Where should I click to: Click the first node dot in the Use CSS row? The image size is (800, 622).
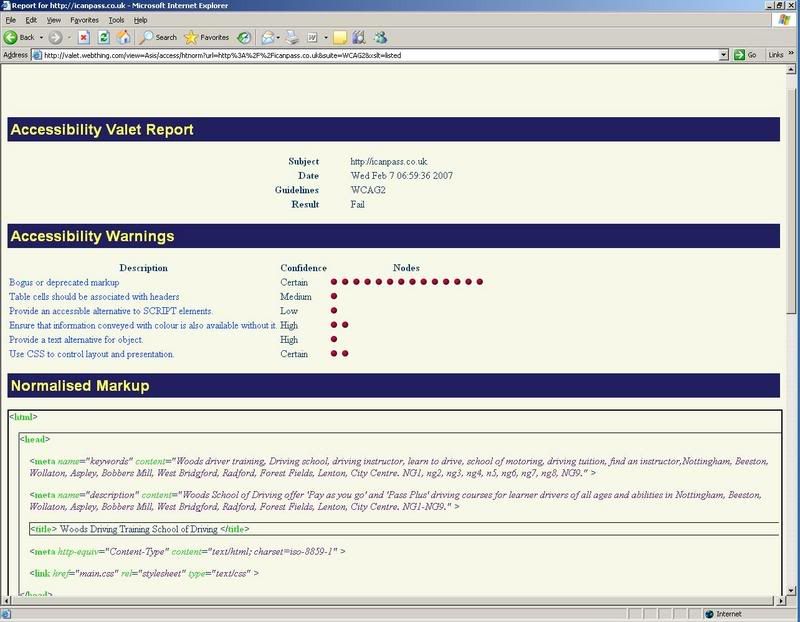(x=334, y=353)
